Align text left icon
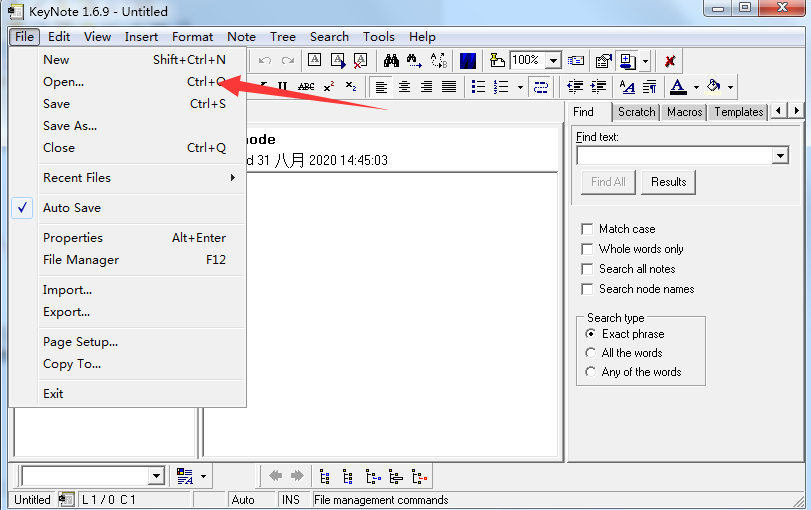Screen dimensions: 811x510 (381, 87)
